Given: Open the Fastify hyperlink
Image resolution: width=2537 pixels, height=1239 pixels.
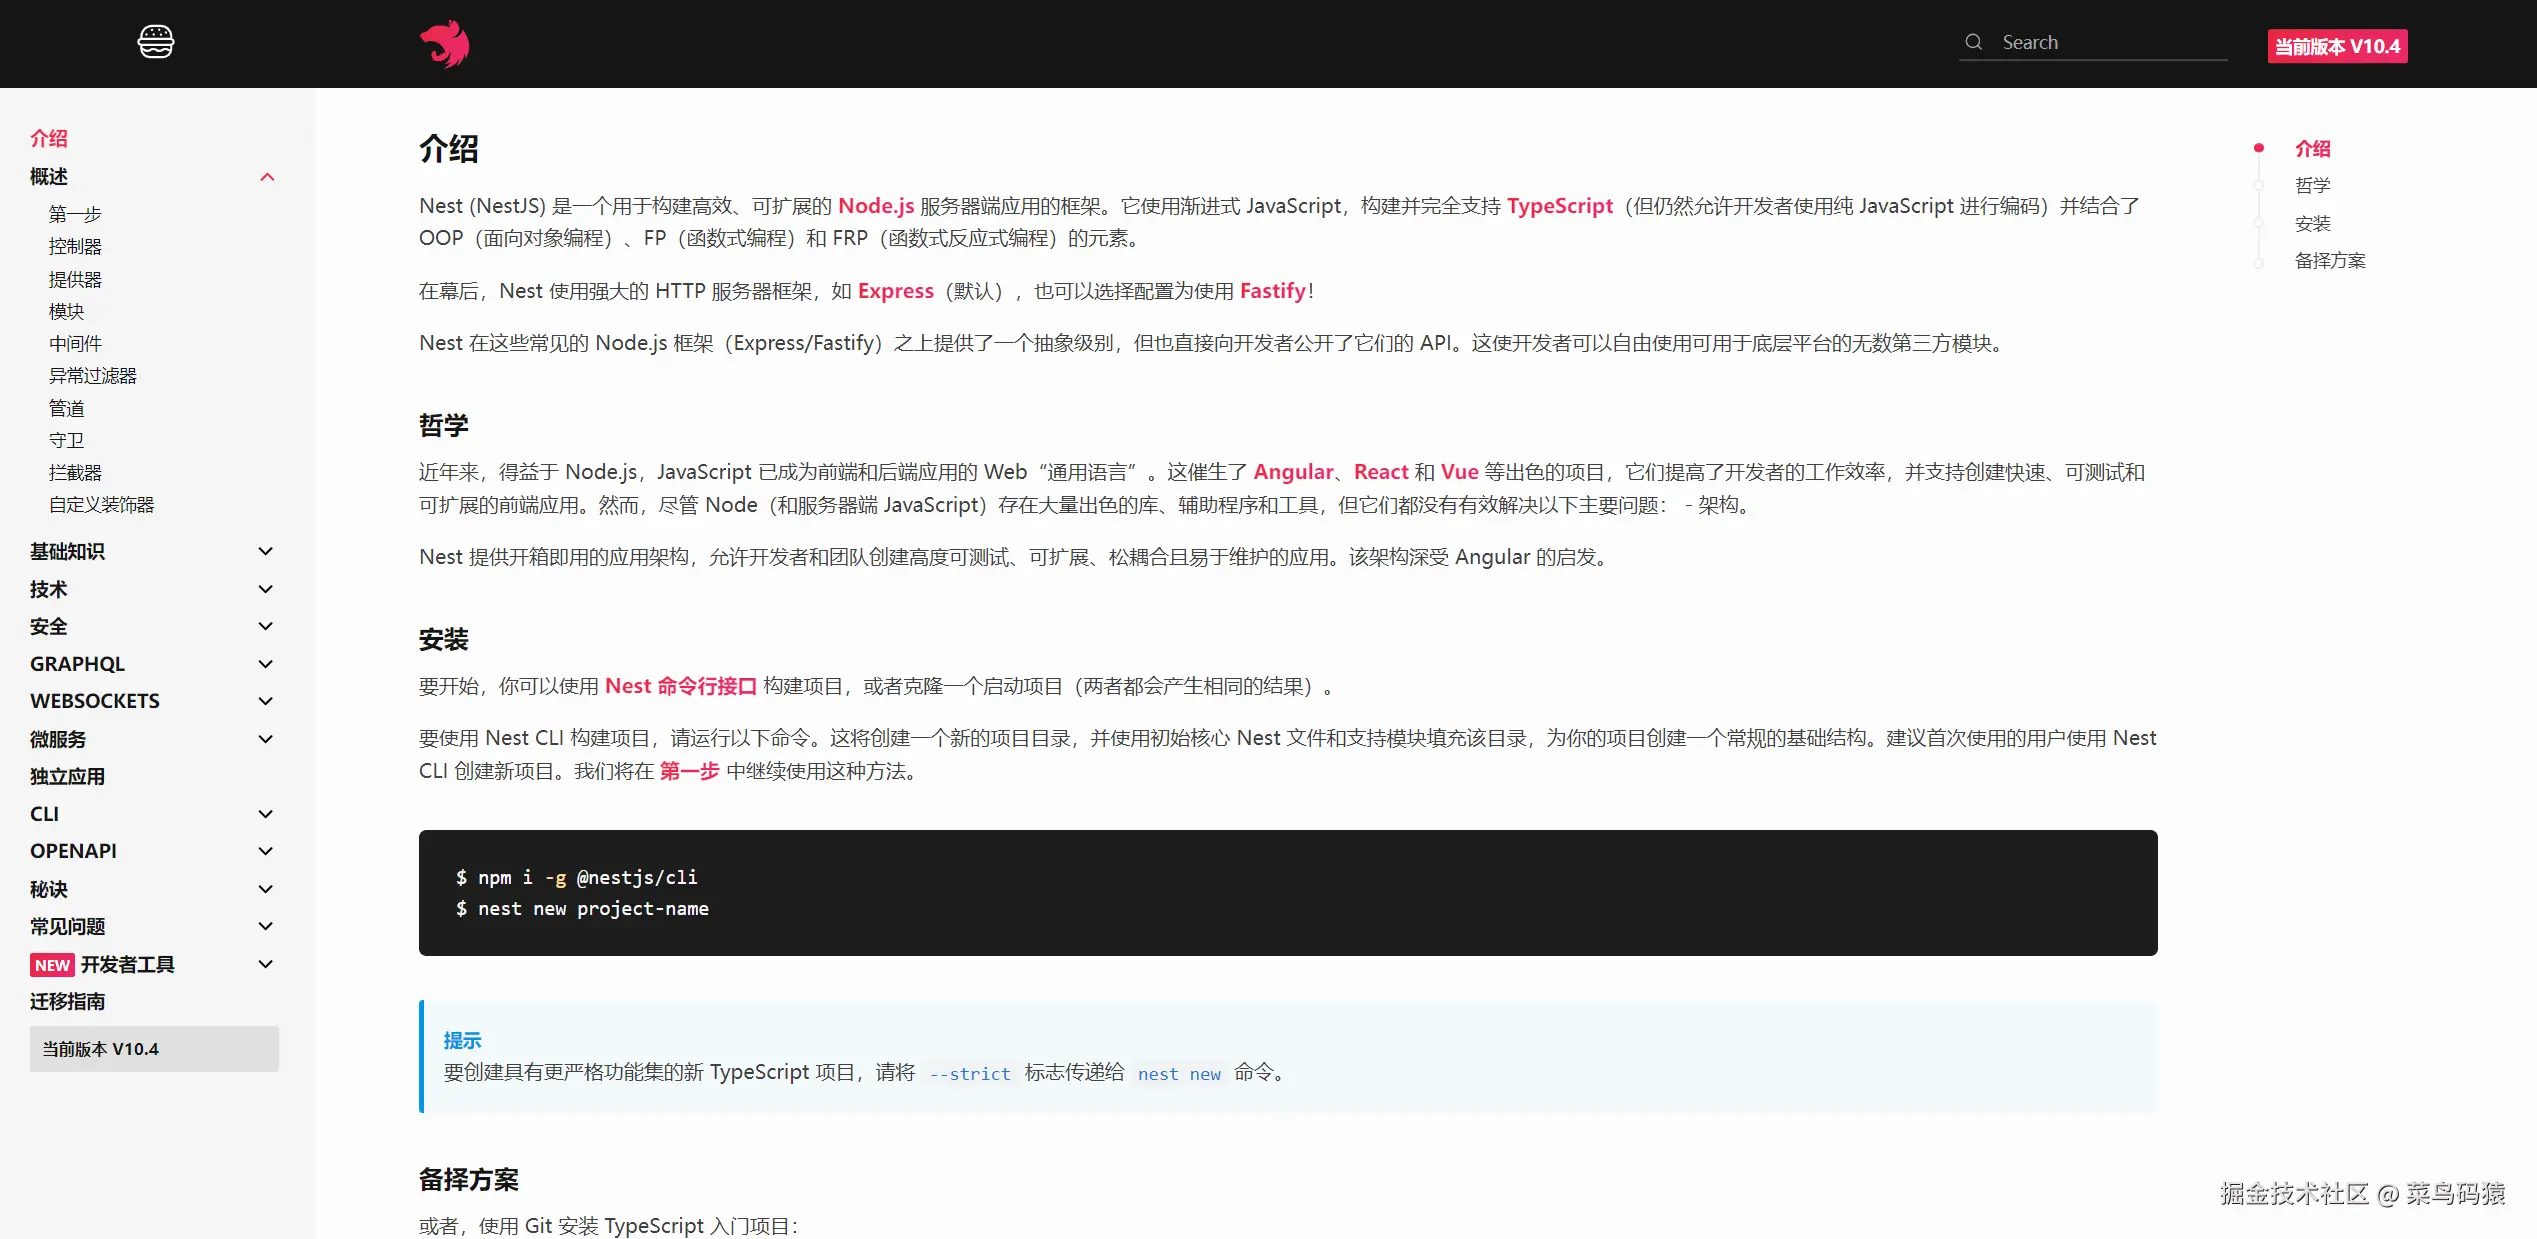Looking at the screenshot, I should [x=1272, y=291].
